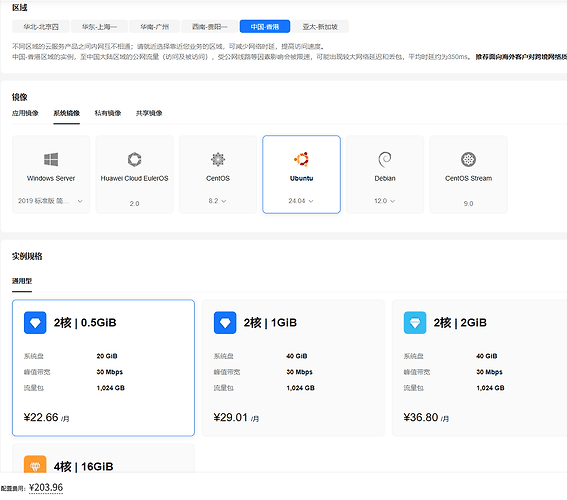This screenshot has width=567, height=500.
Task: Click the orange icon of 4核 | 16GiB plan
Action: pos(35,465)
